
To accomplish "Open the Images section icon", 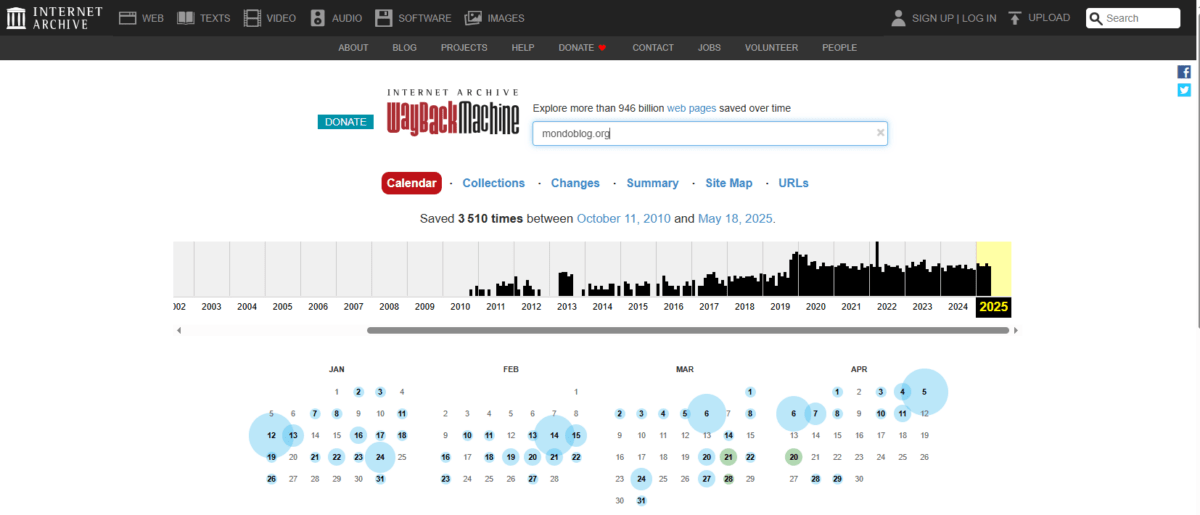I will tap(473, 18).
